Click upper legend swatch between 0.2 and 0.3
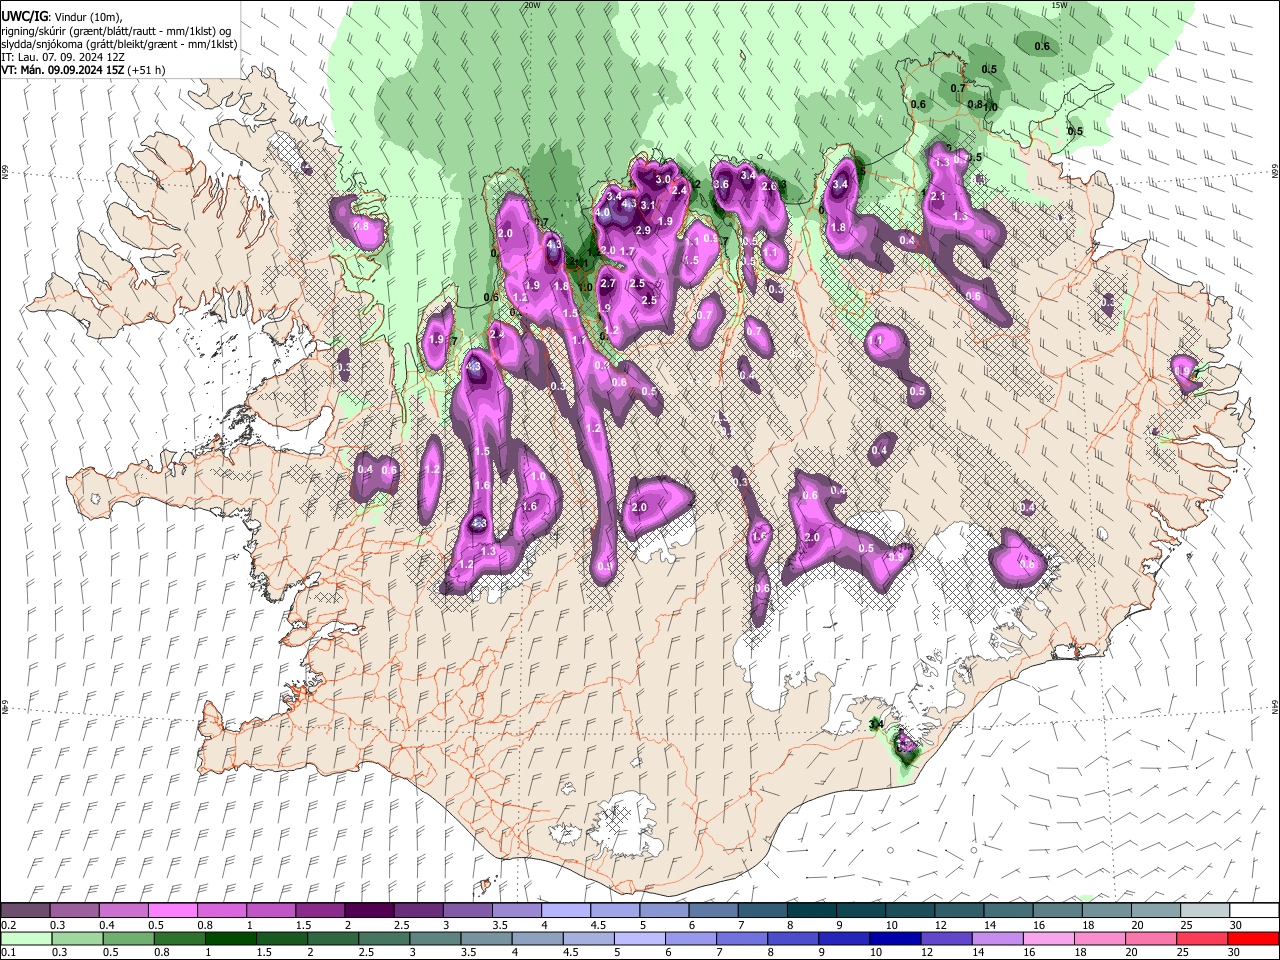The image size is (1280, 960). tap(25, 910)
